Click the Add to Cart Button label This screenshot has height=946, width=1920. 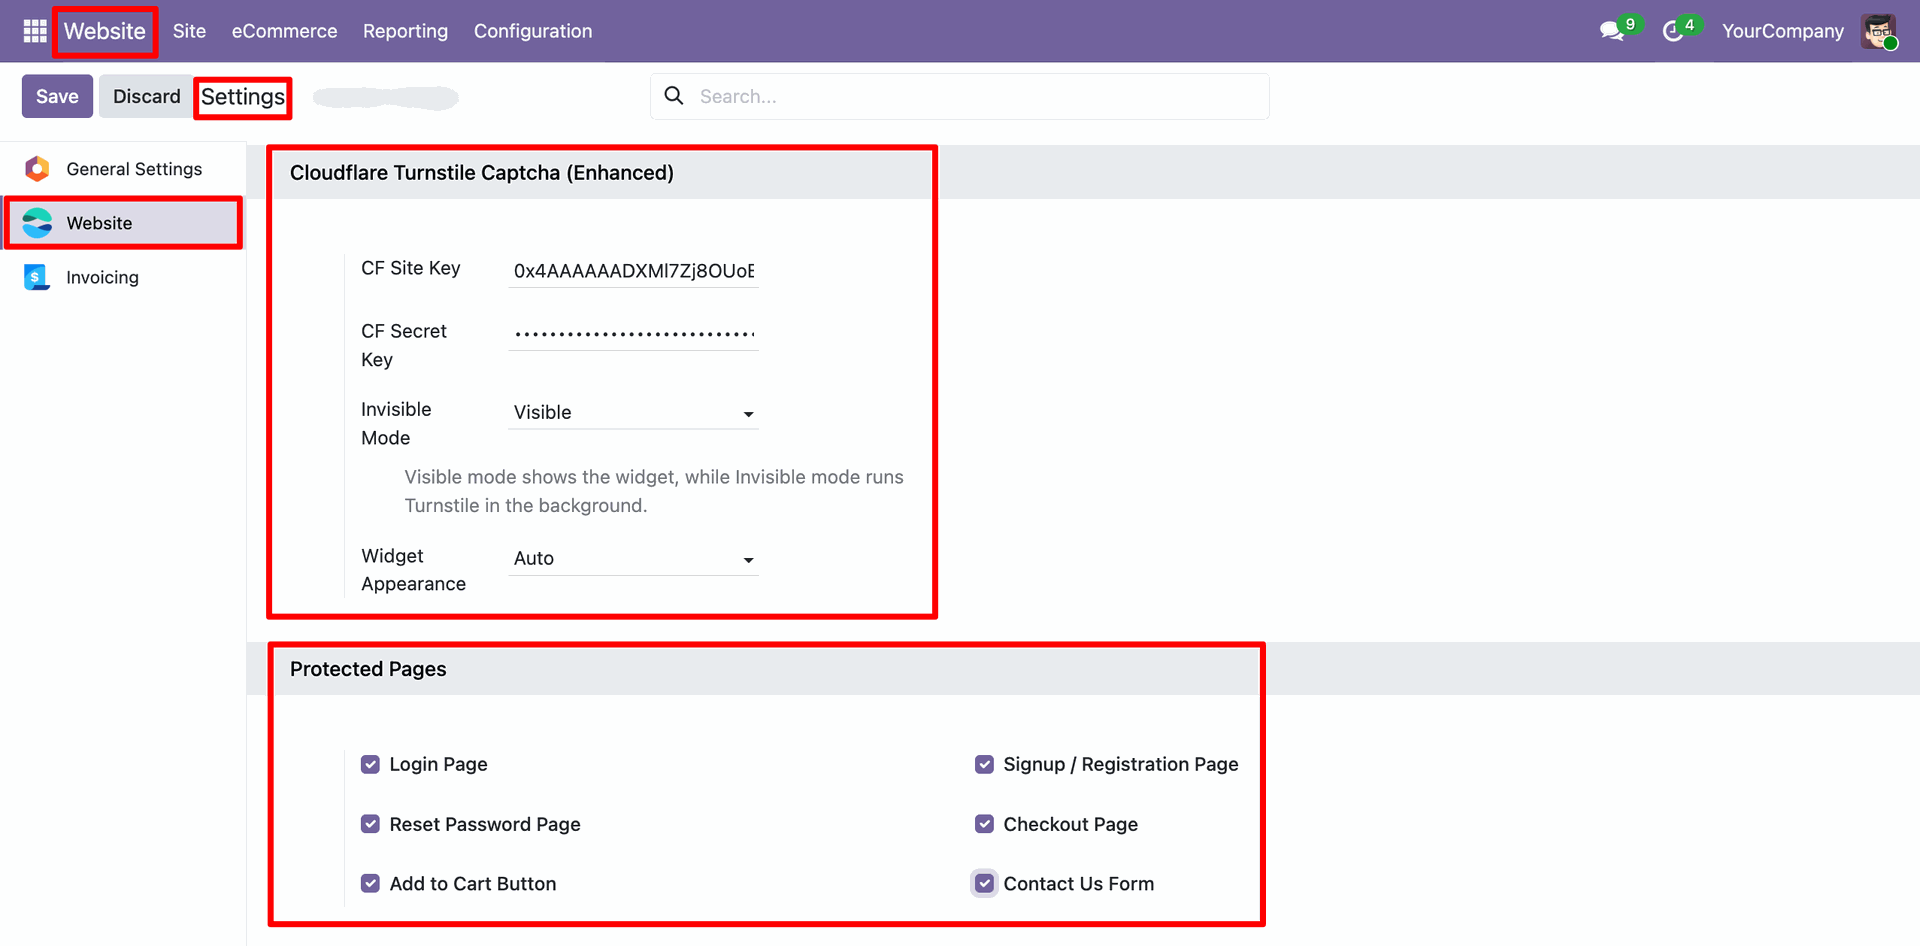coord(473,883)
